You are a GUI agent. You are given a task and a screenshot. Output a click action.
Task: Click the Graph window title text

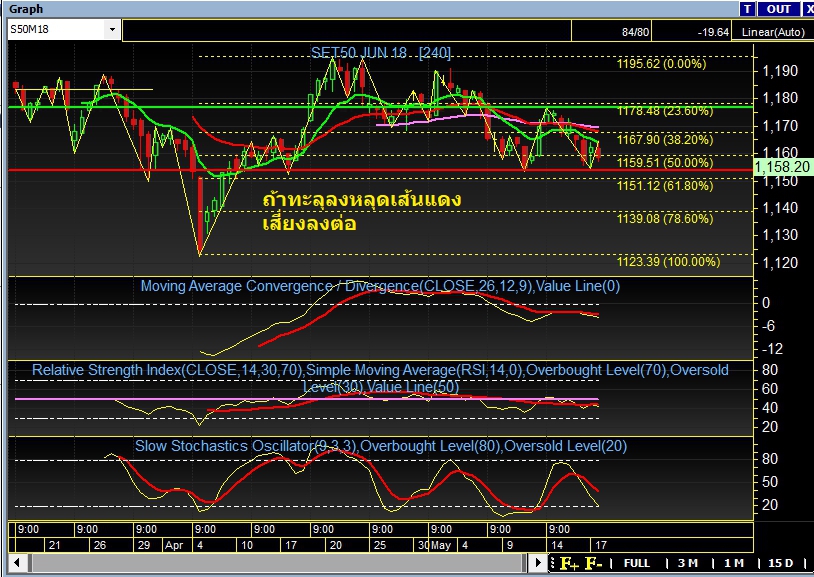pos(26,9)
